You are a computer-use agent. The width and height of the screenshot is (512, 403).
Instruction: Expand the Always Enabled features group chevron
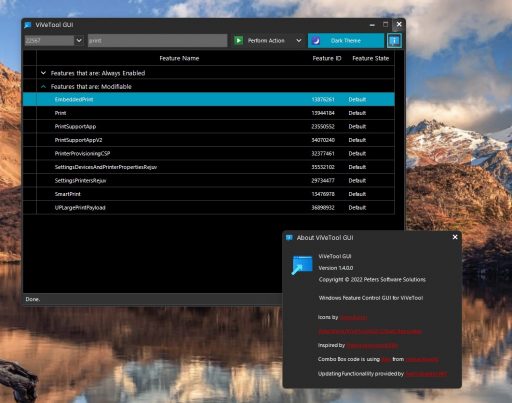[x=43, y=73]
